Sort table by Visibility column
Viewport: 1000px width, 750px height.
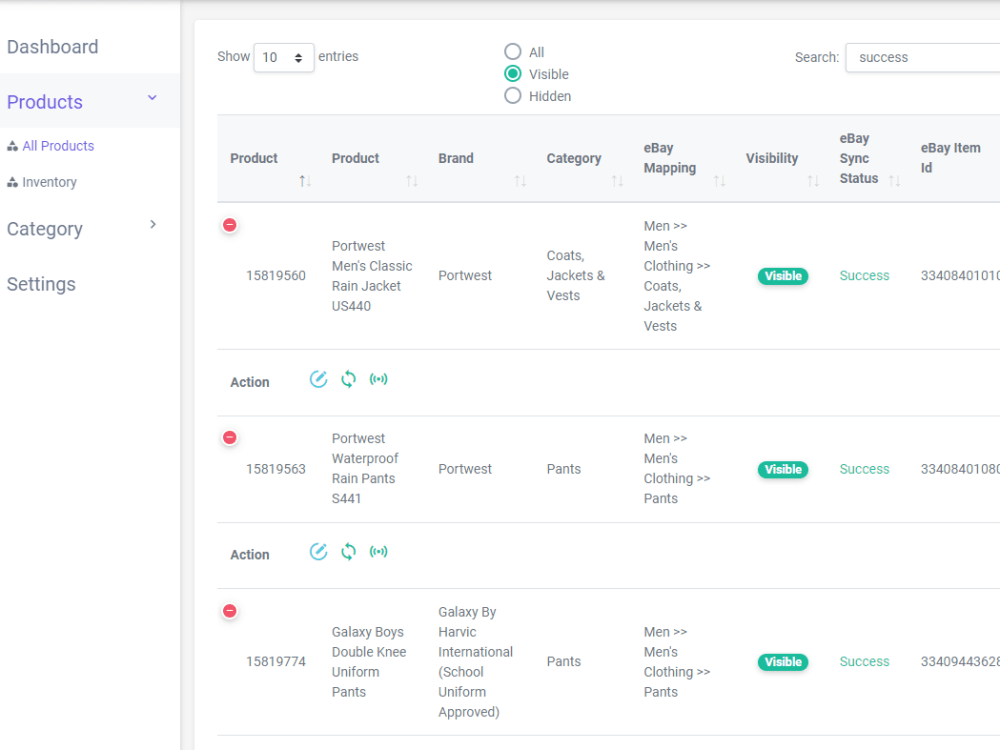(813, 181)
